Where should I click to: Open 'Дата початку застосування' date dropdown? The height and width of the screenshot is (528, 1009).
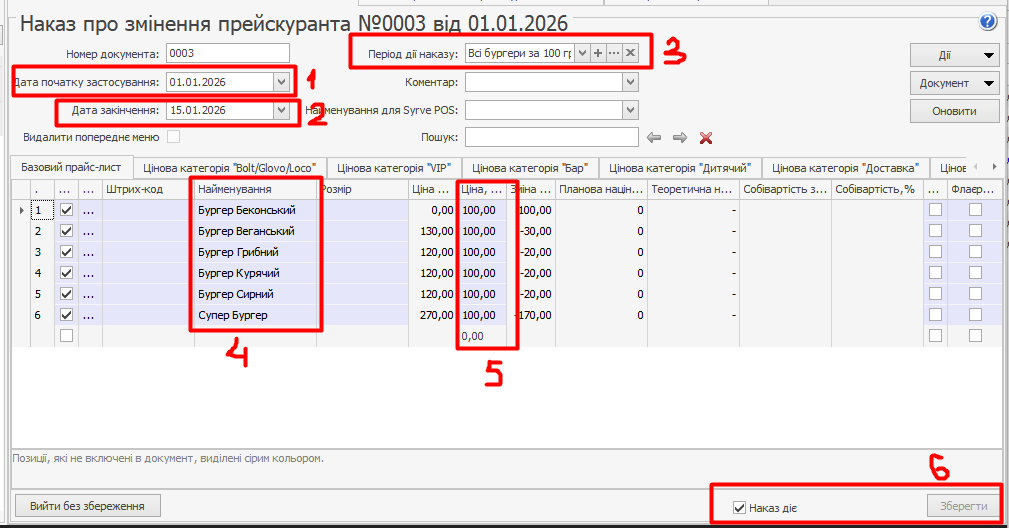tap(280, 82)
